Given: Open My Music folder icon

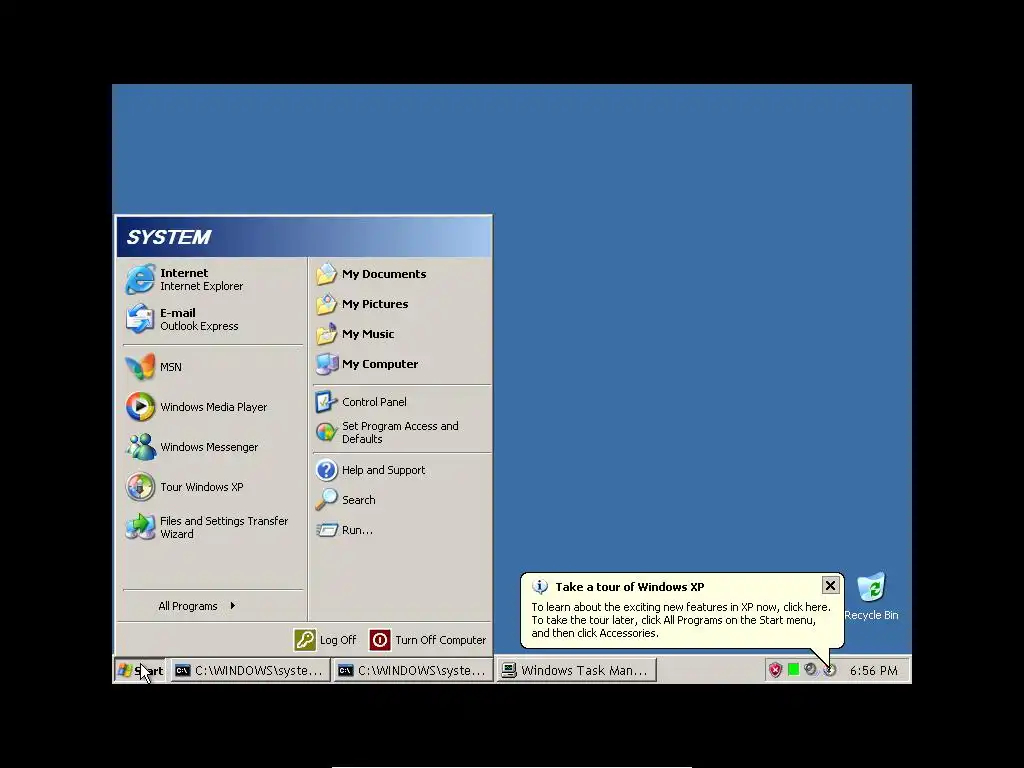Looking at the screenshot, I should tap(327, 334).
